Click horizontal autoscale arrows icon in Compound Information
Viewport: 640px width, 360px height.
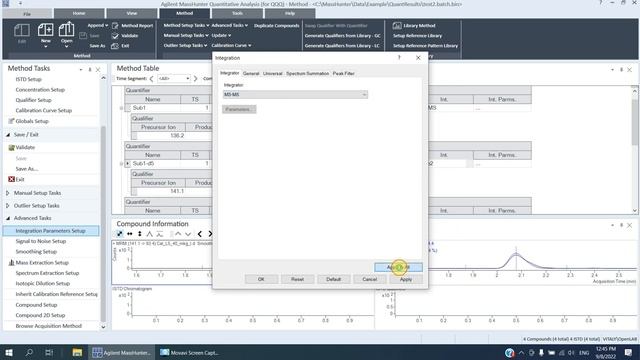tap(130, 234)
